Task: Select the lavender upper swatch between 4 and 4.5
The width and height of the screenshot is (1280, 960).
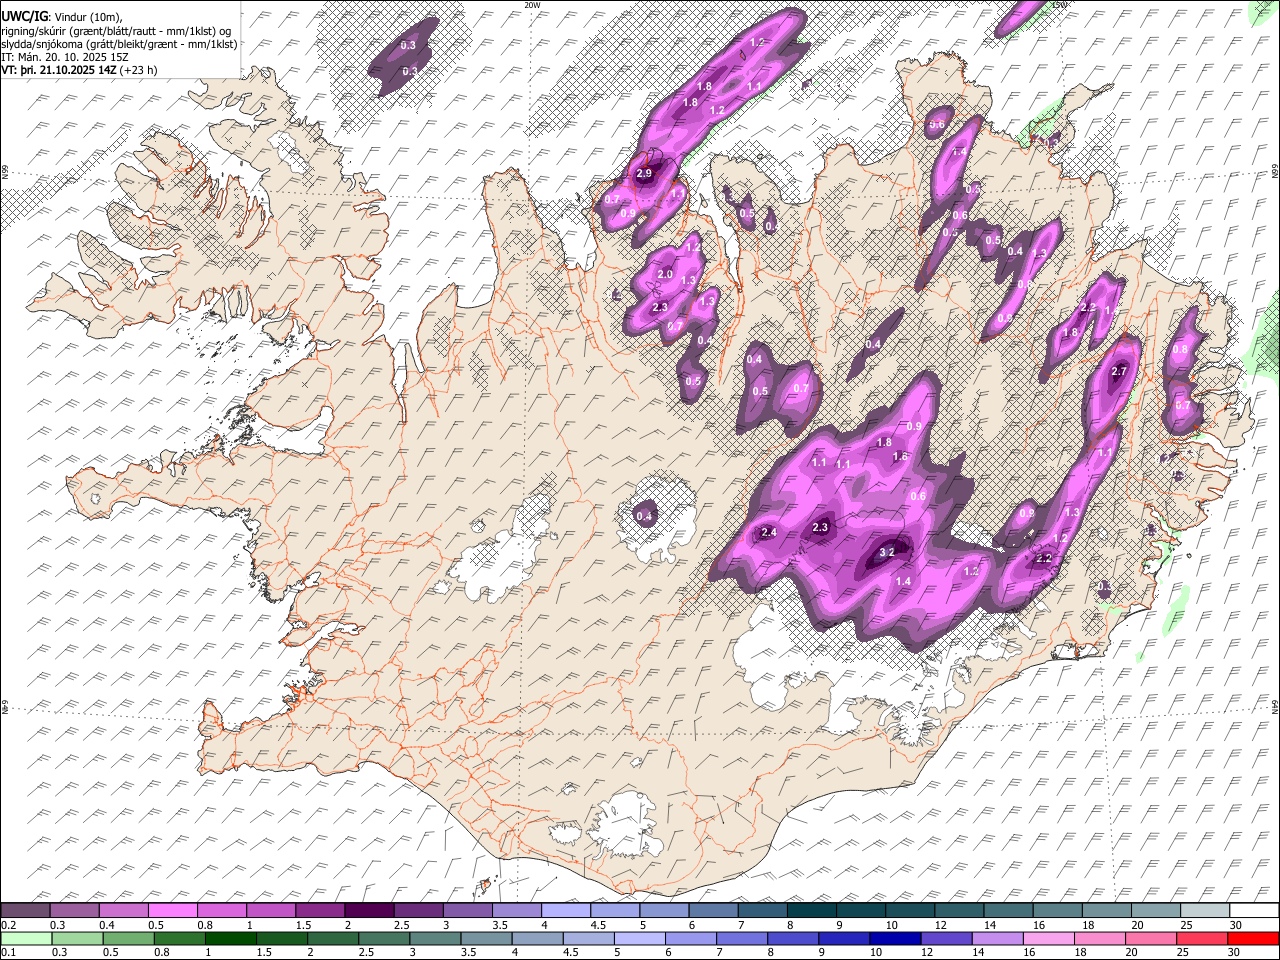Action: point(566,911)
